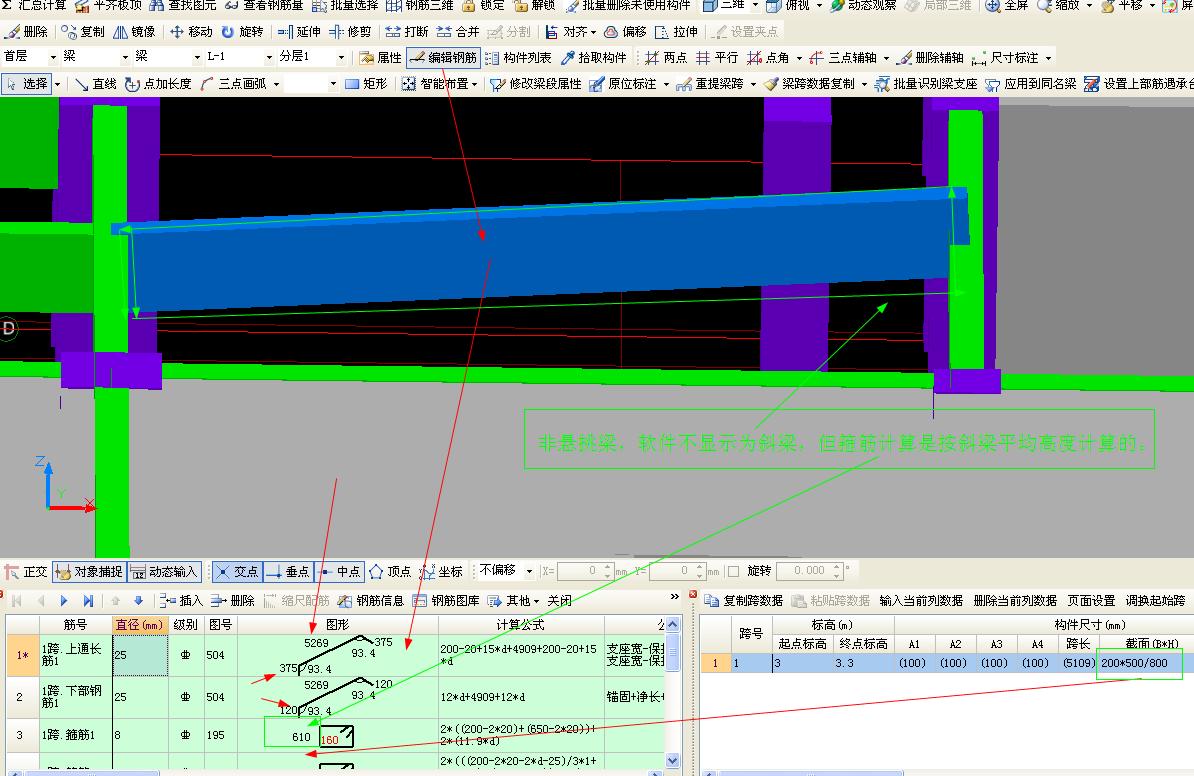1194x776 pixels.
Task: Expand the 原位标注 dropdown arrow
Action: click(x=666, y=84)
